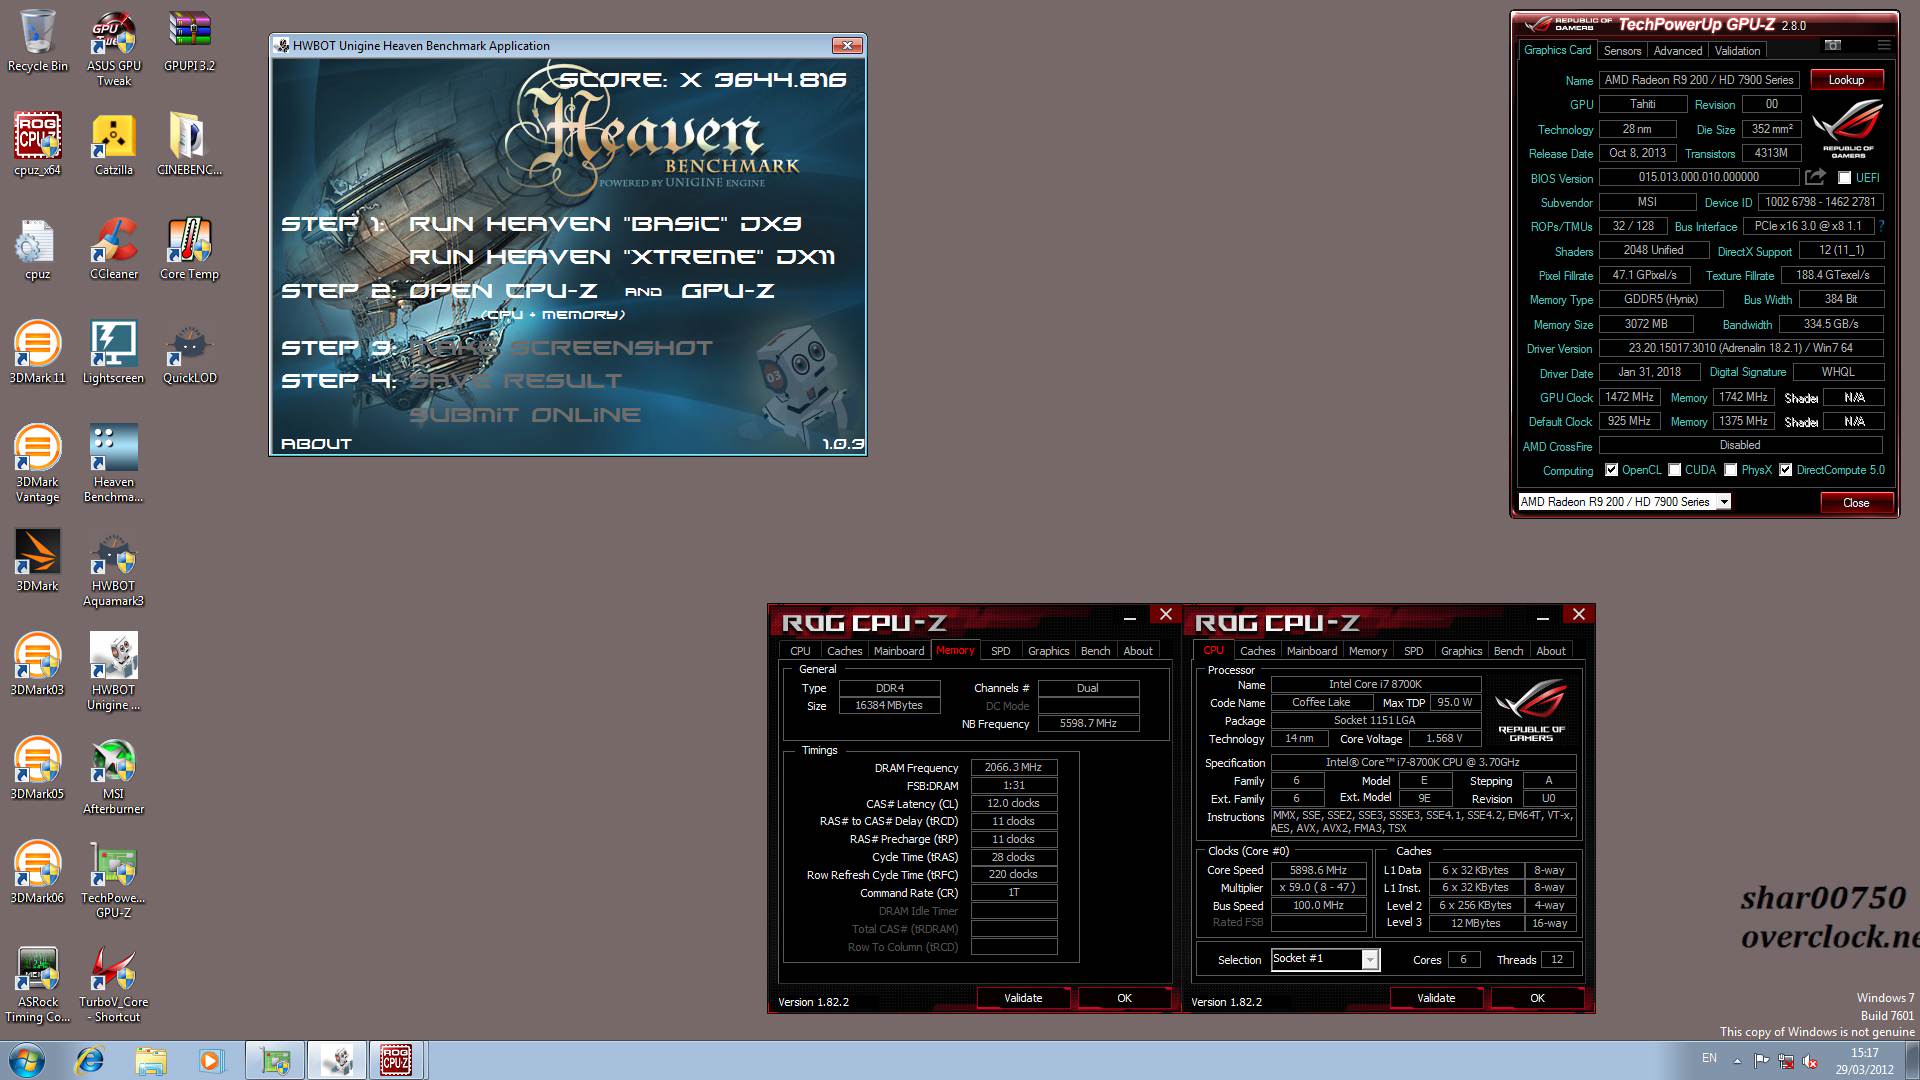The height and width of the screenshot is (1080, 1920).
Task: Click Run Heaven "Basic" DX9 in HWBOT Heaven
Action: (605, 224)
